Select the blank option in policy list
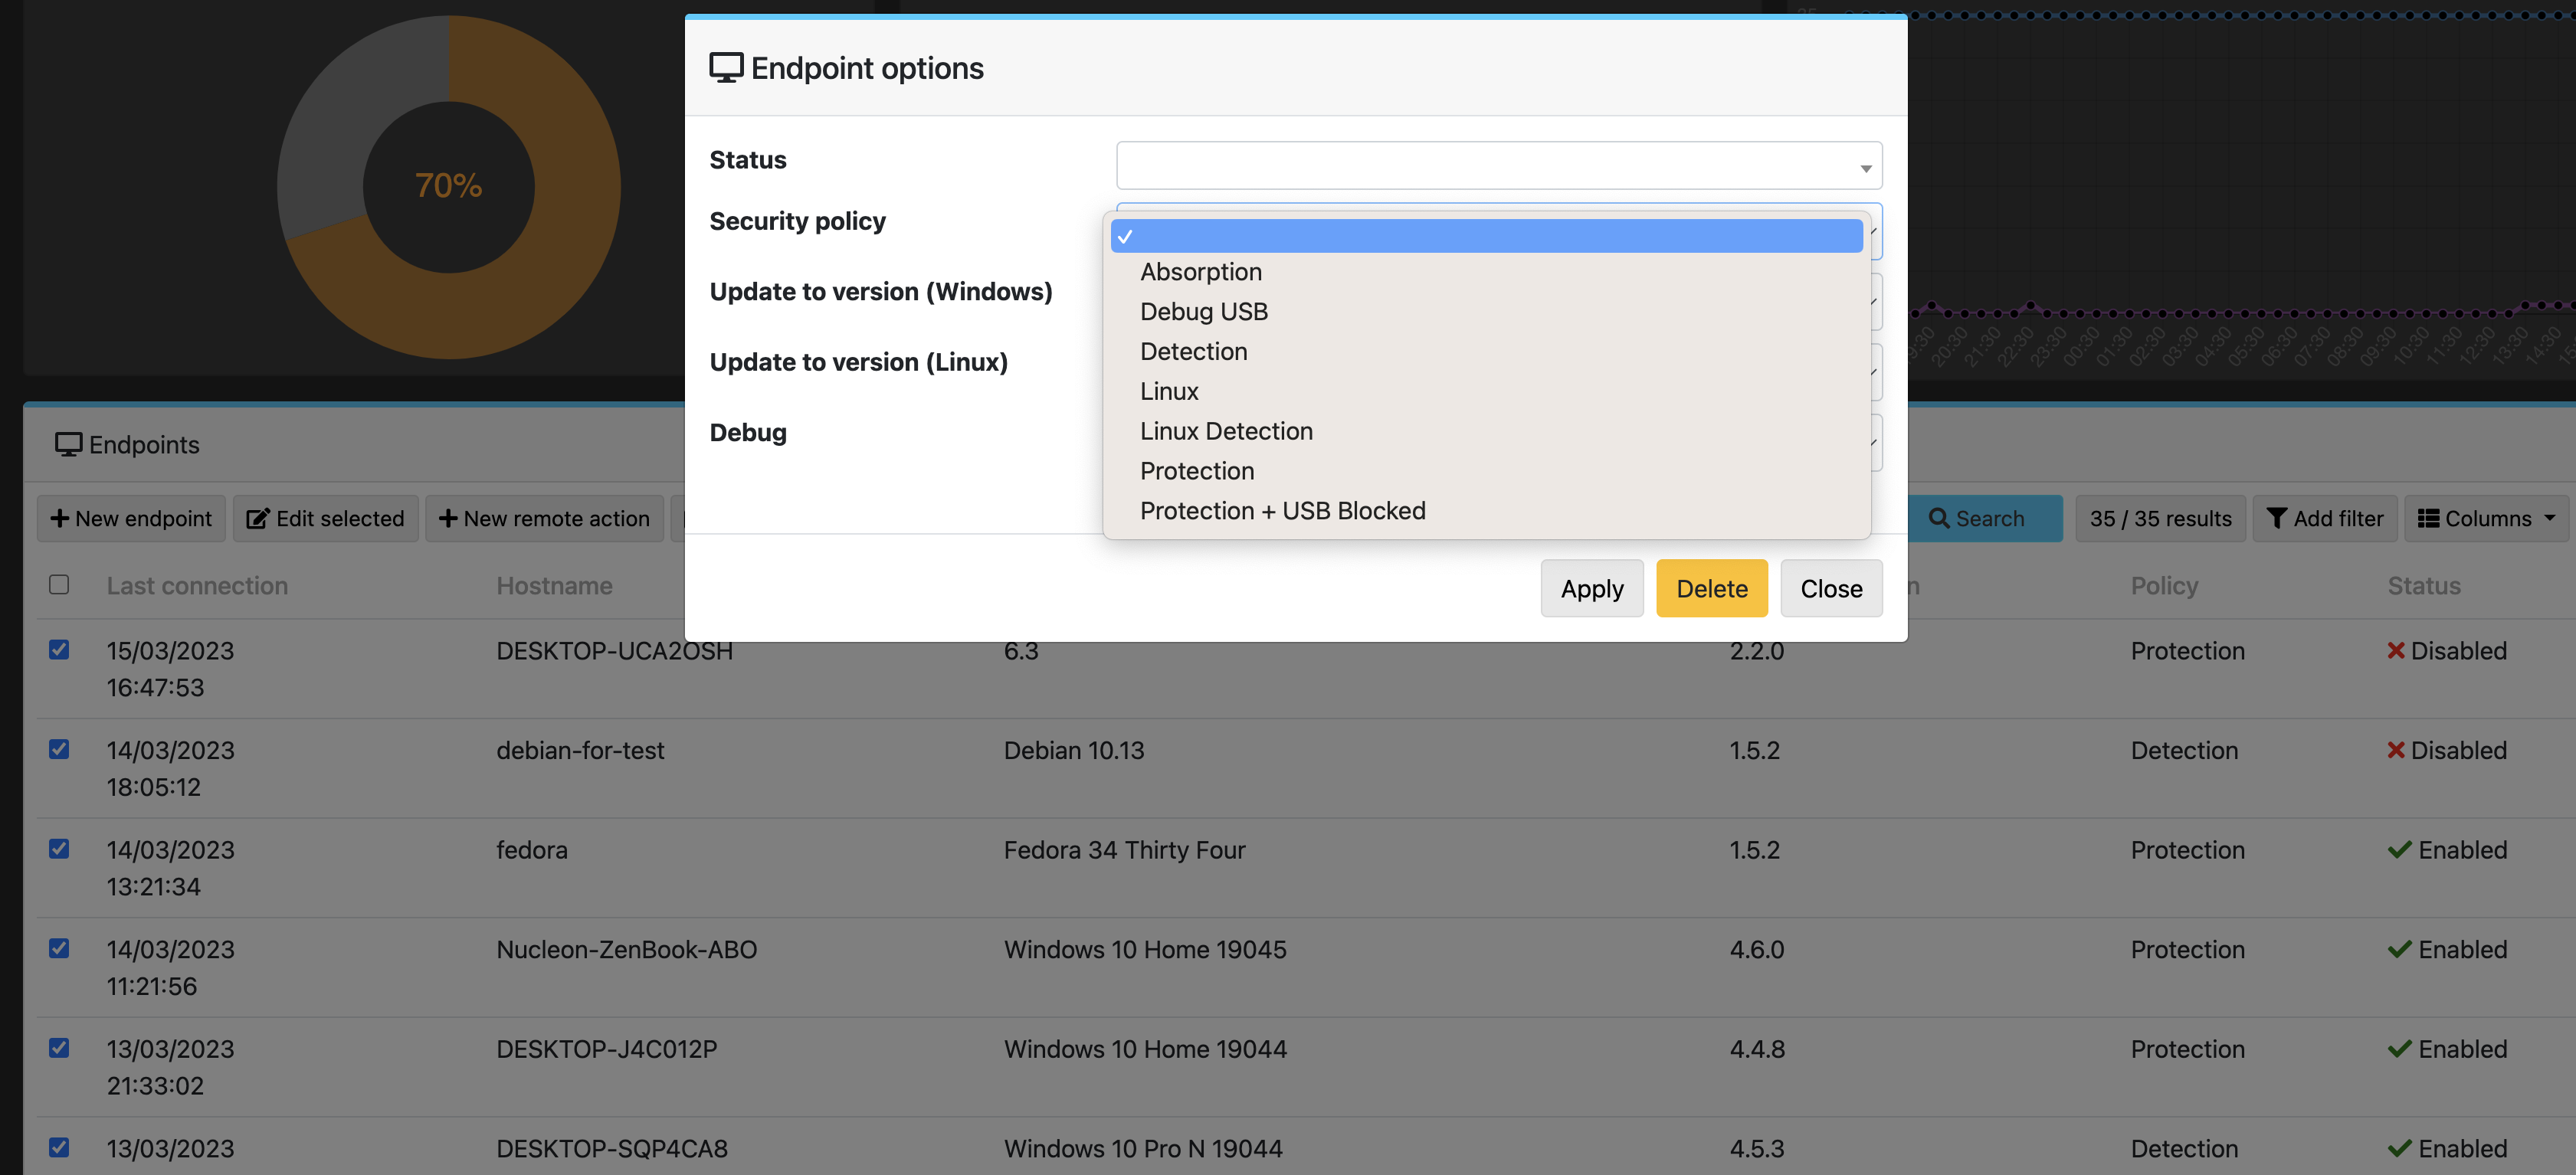The image size is (2576, 1175). 1486,236
